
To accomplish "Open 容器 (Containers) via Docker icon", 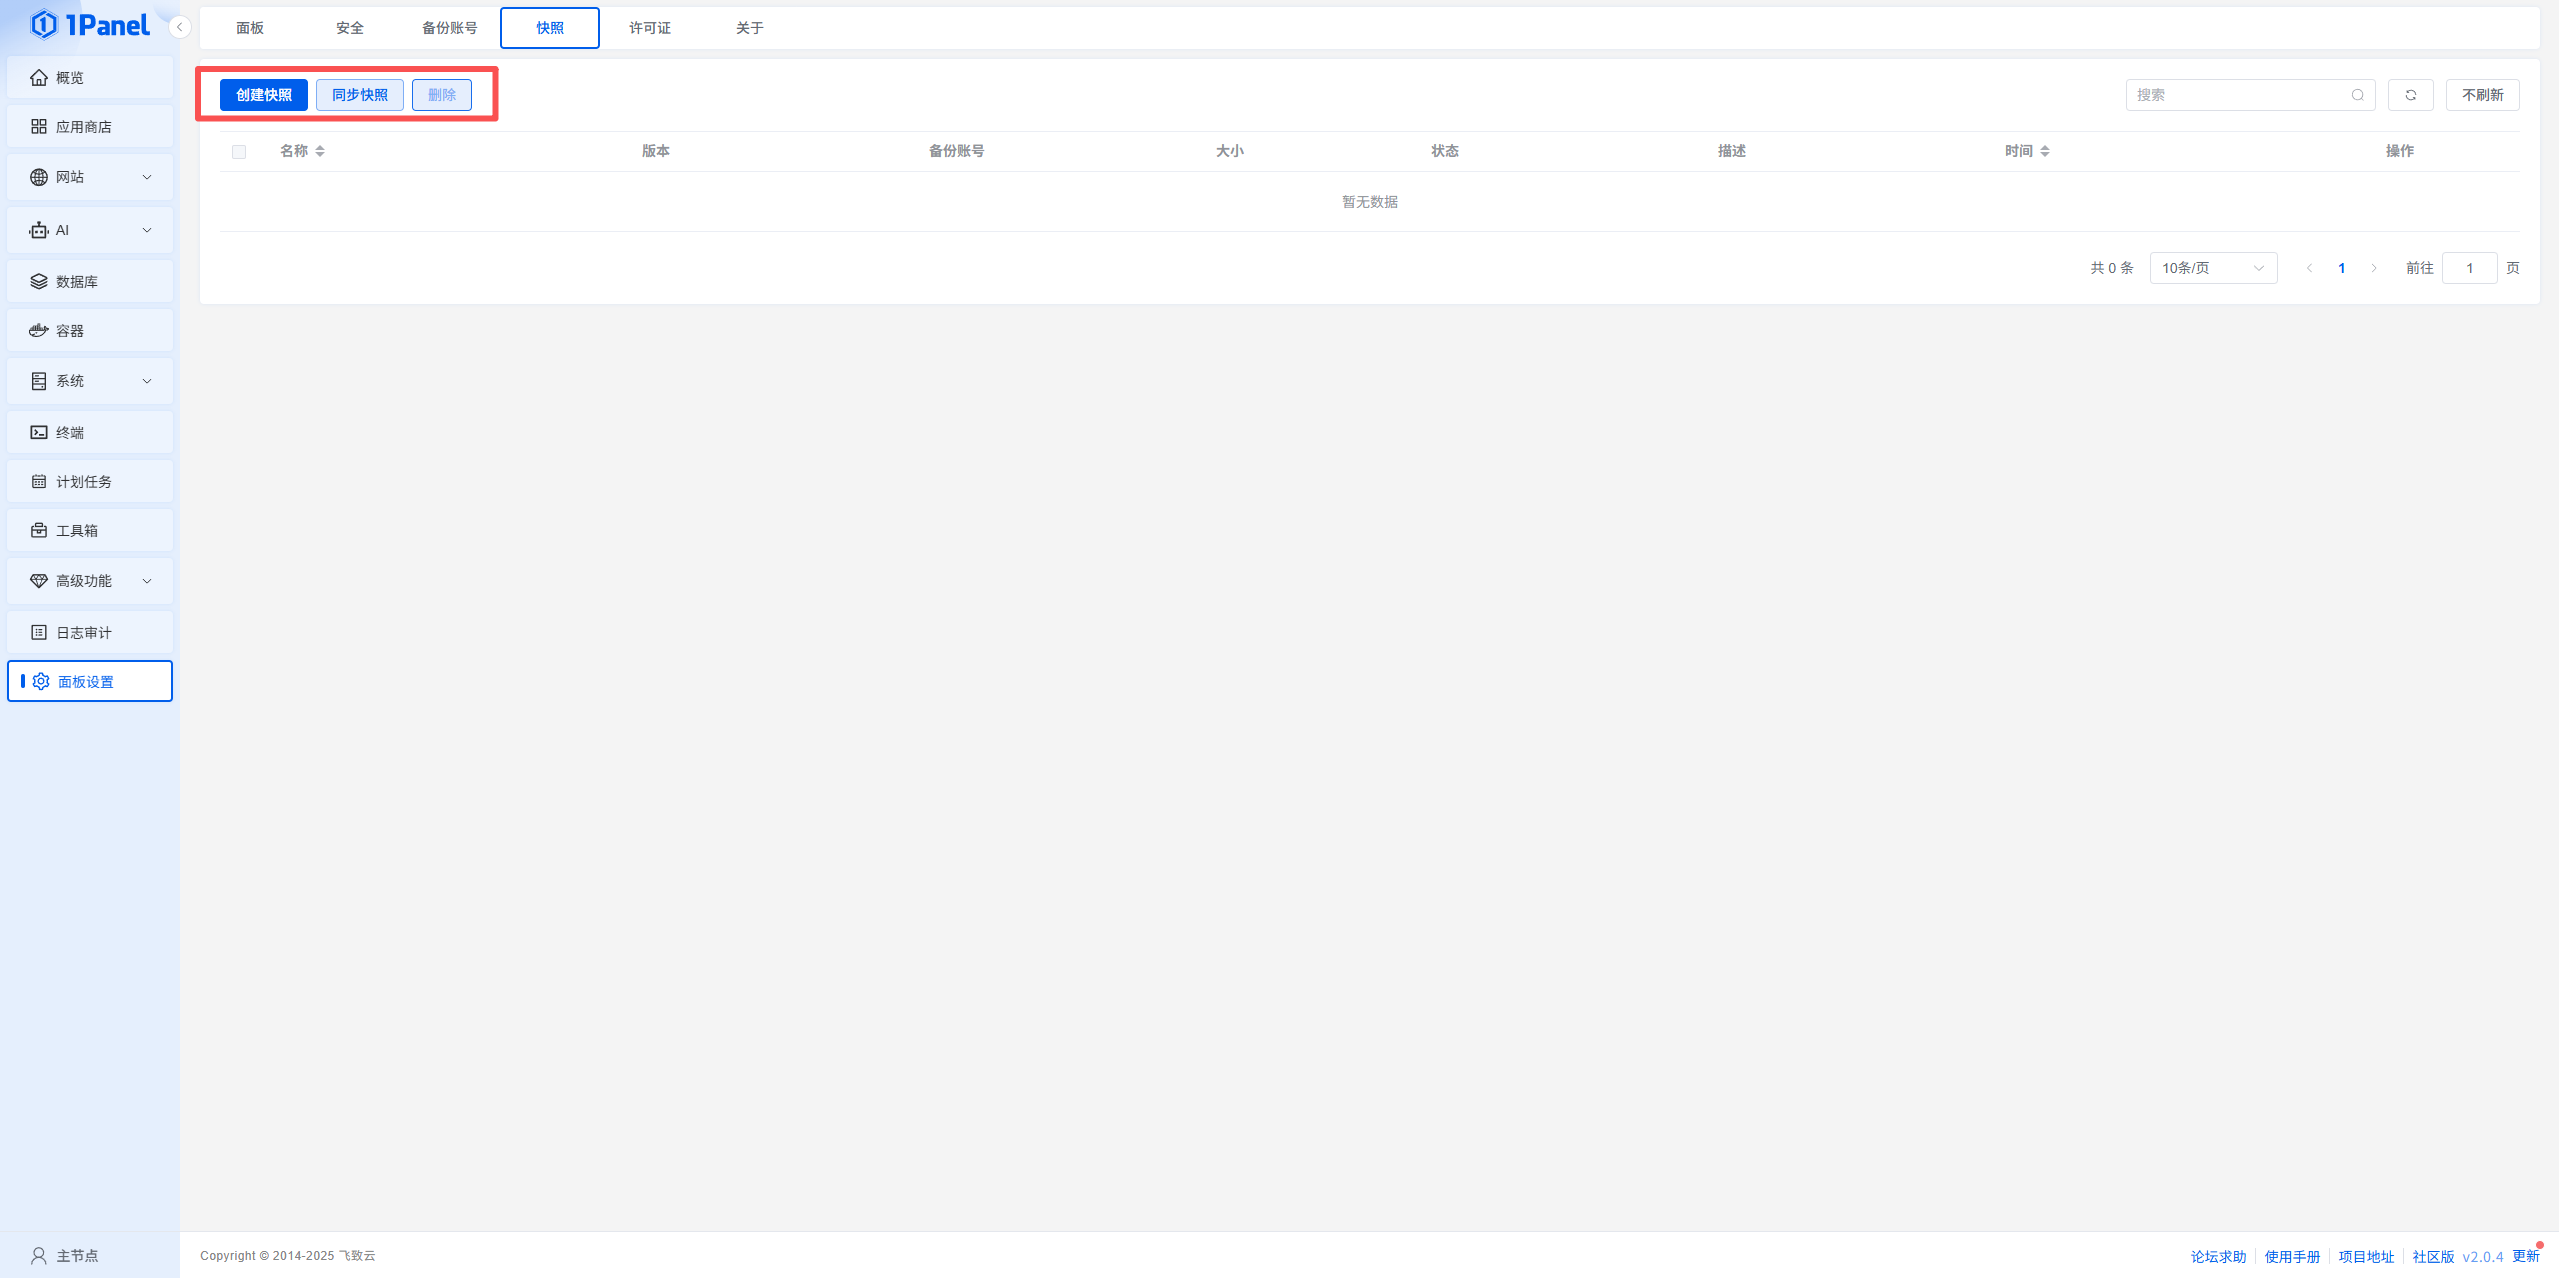I will tap(39, 330).
